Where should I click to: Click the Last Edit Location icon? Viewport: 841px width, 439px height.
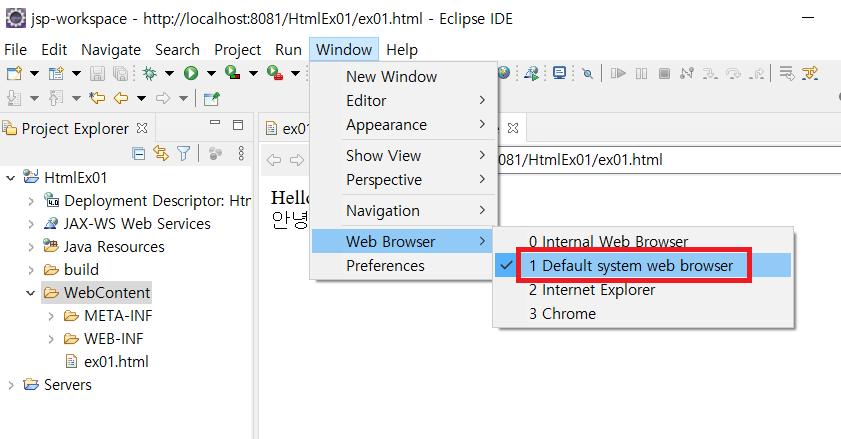coord(97,98)
